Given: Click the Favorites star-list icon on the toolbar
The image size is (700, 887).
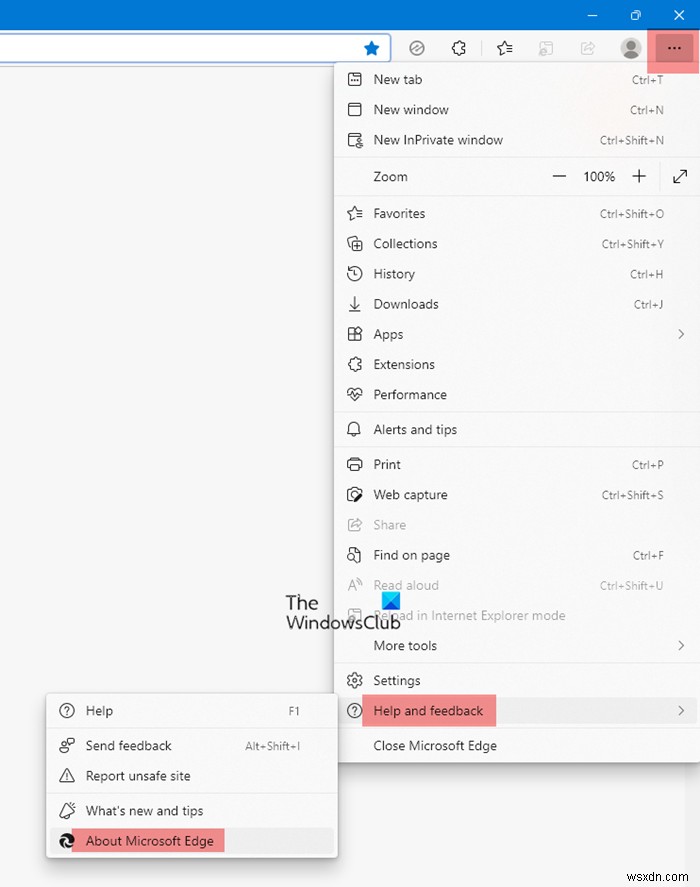Looking at the screenshot, I should [x=505, y=47].
